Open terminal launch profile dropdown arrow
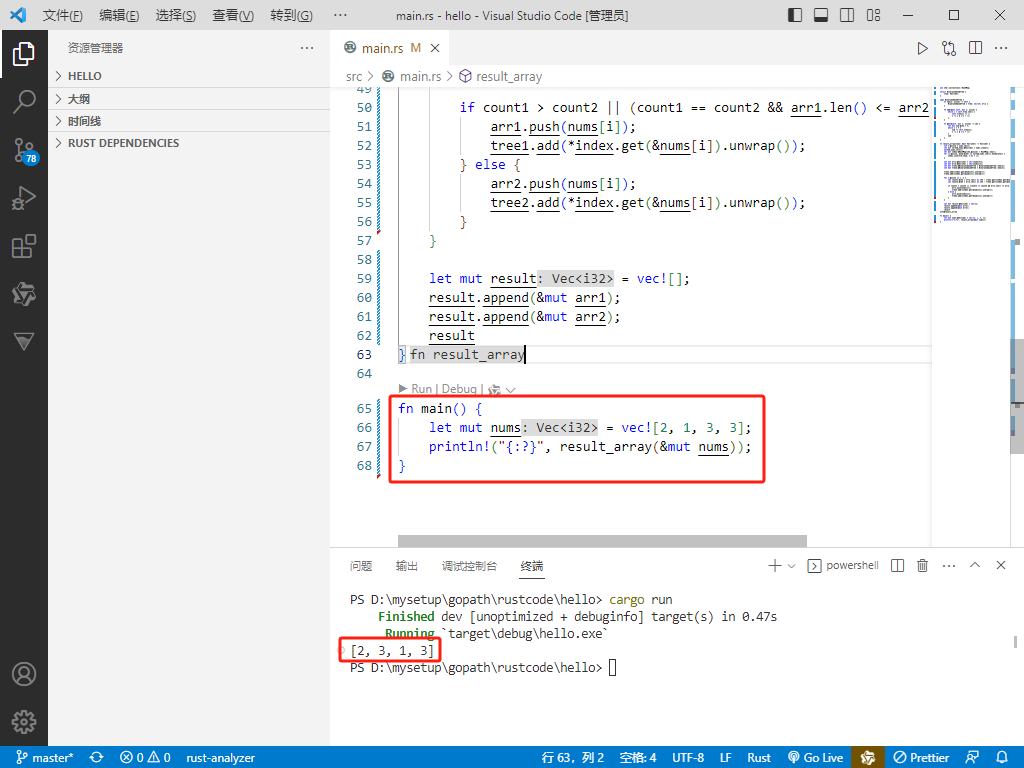1024x768 pixels. (x=792, y=566)
